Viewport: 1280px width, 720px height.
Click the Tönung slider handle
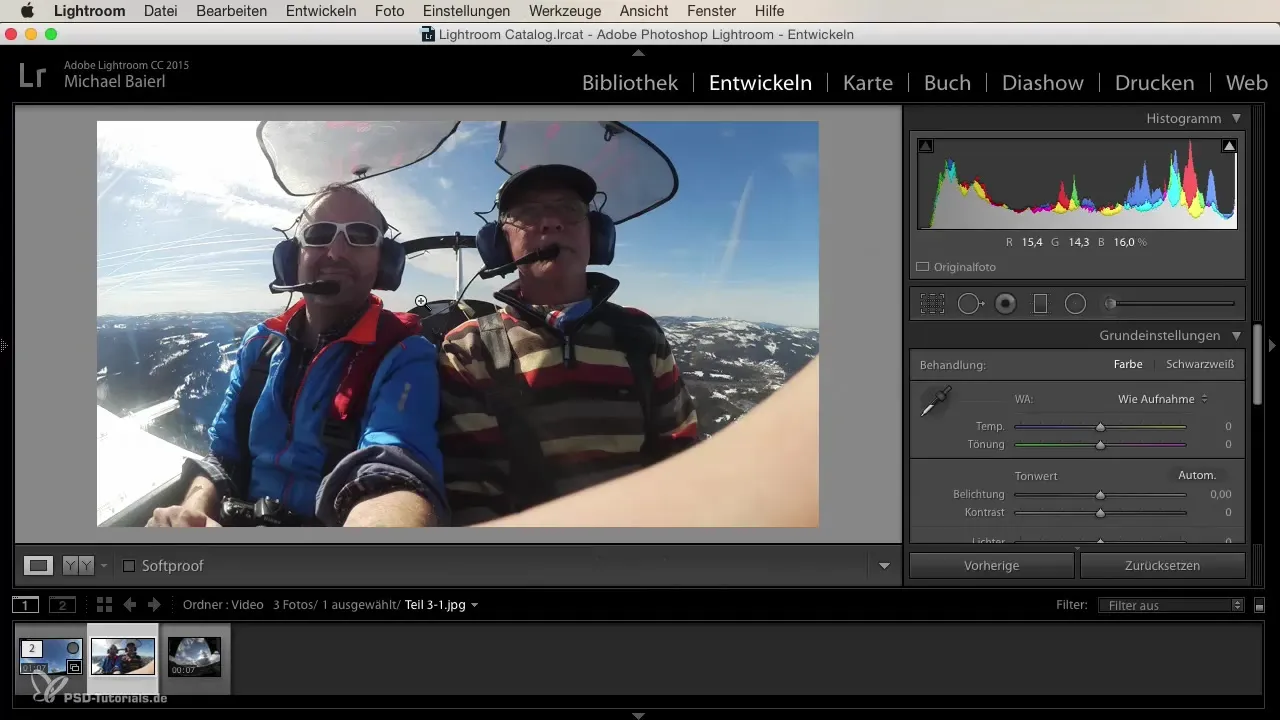coord(1100,445)
